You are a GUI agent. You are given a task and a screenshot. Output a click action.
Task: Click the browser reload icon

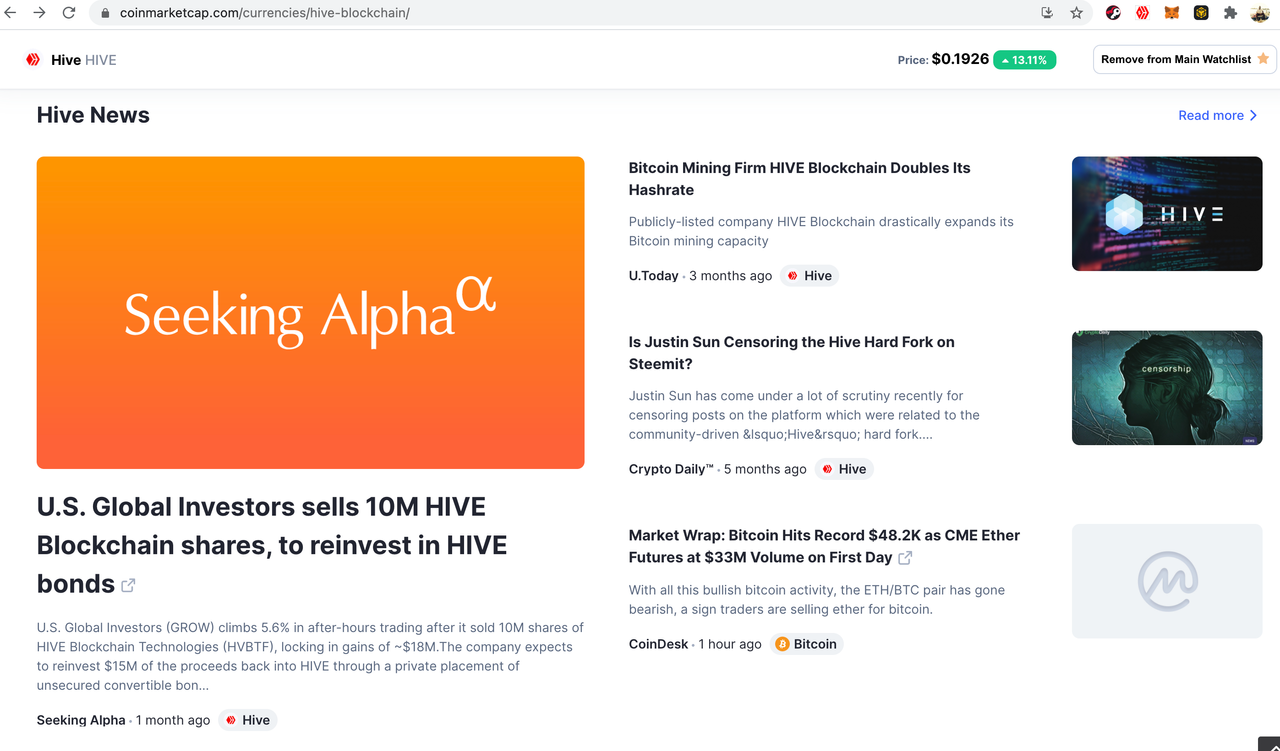(x=69, y=13)
